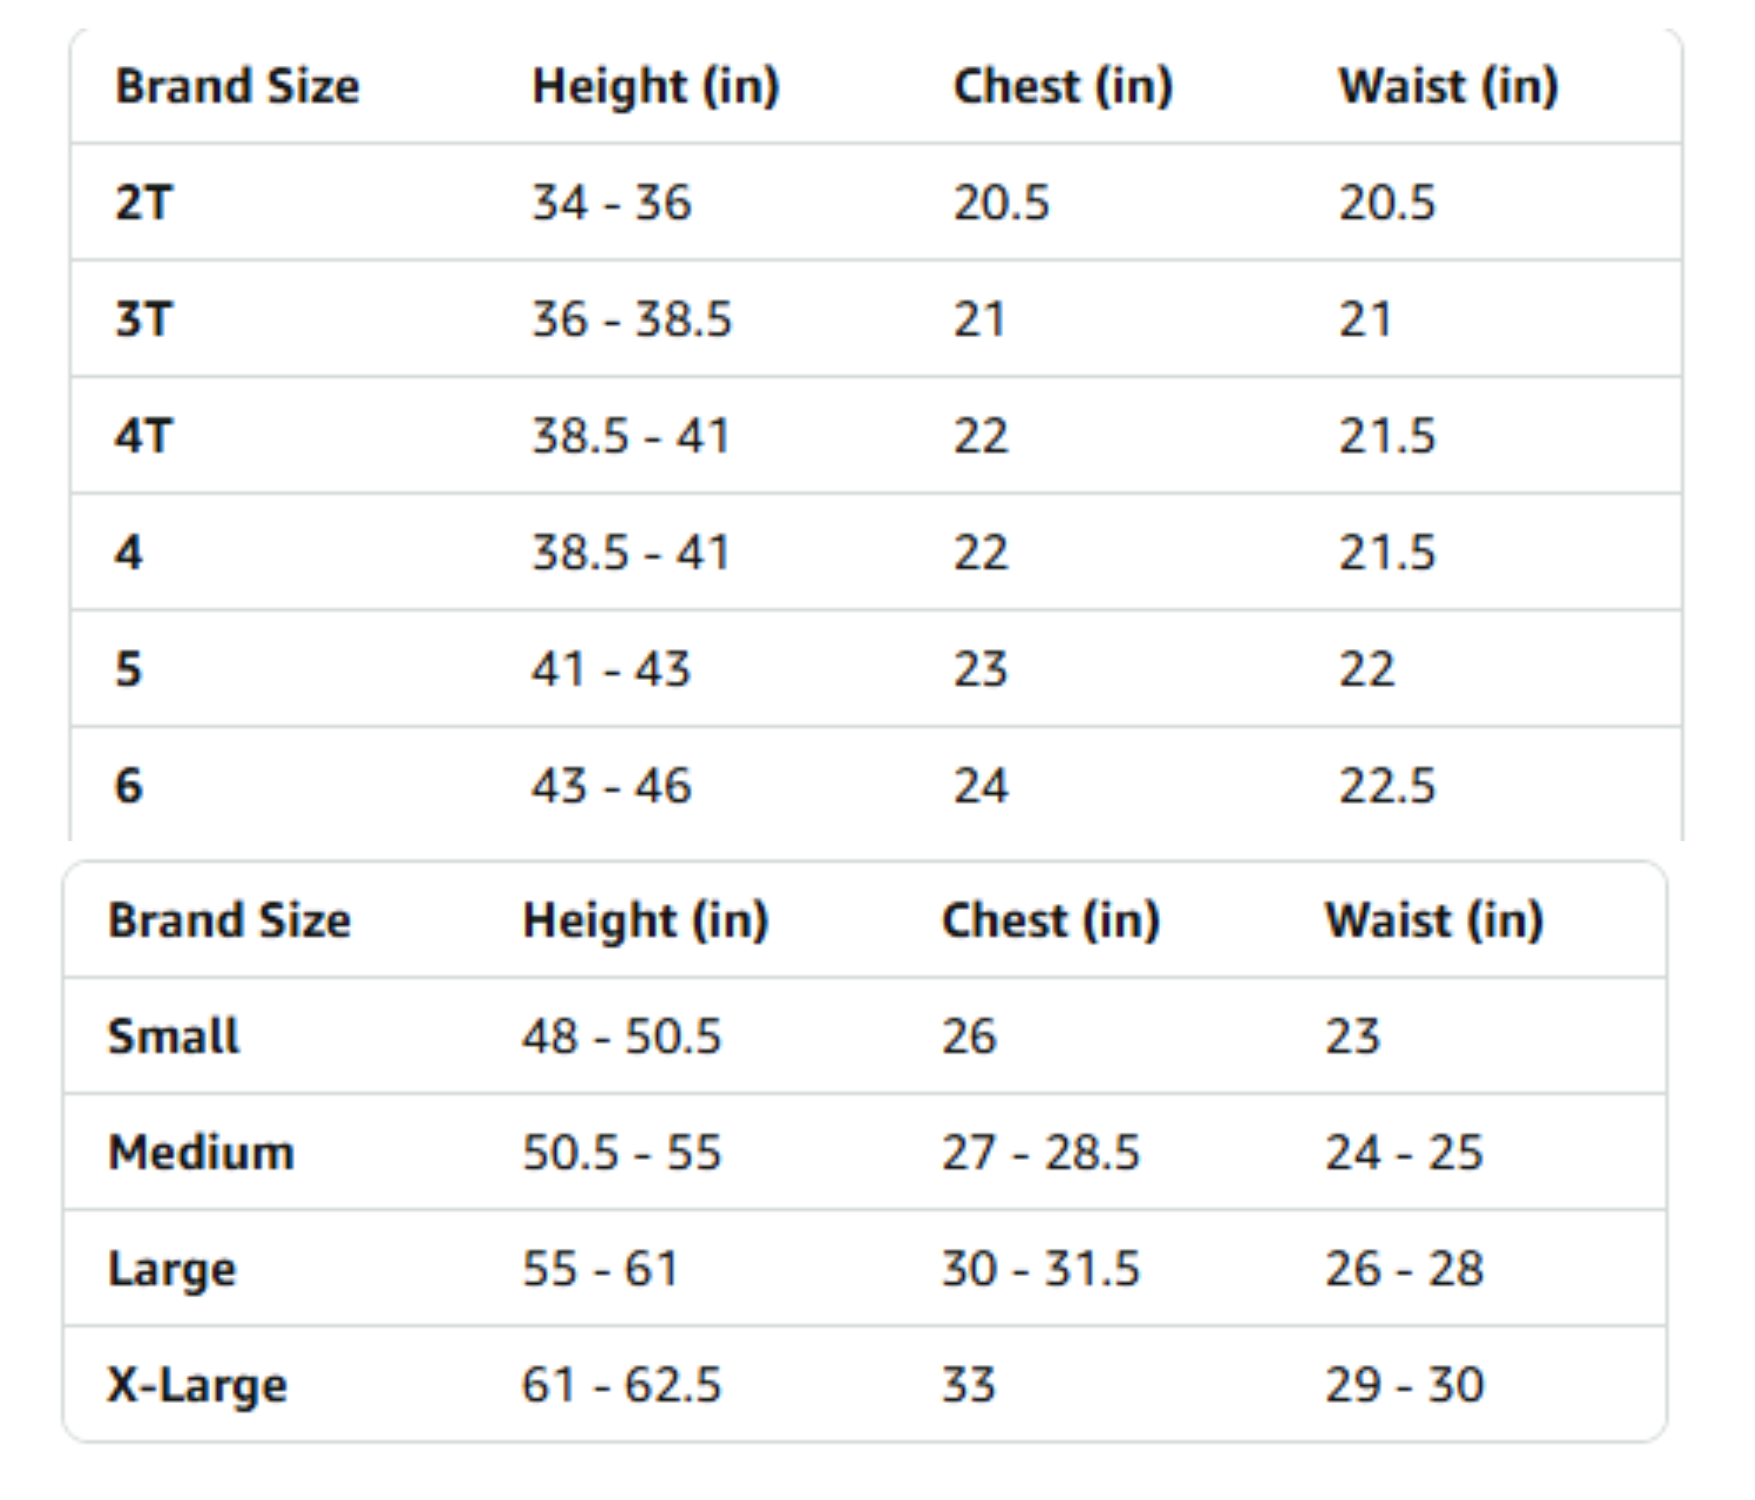Click the 4T brand size label
Image resolution: width=1755 pixels, height=1500 pixels.
pos(144,436)
